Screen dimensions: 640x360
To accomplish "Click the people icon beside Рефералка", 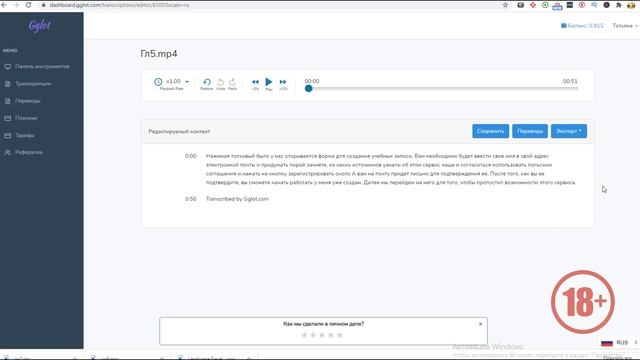I will 8,152.
